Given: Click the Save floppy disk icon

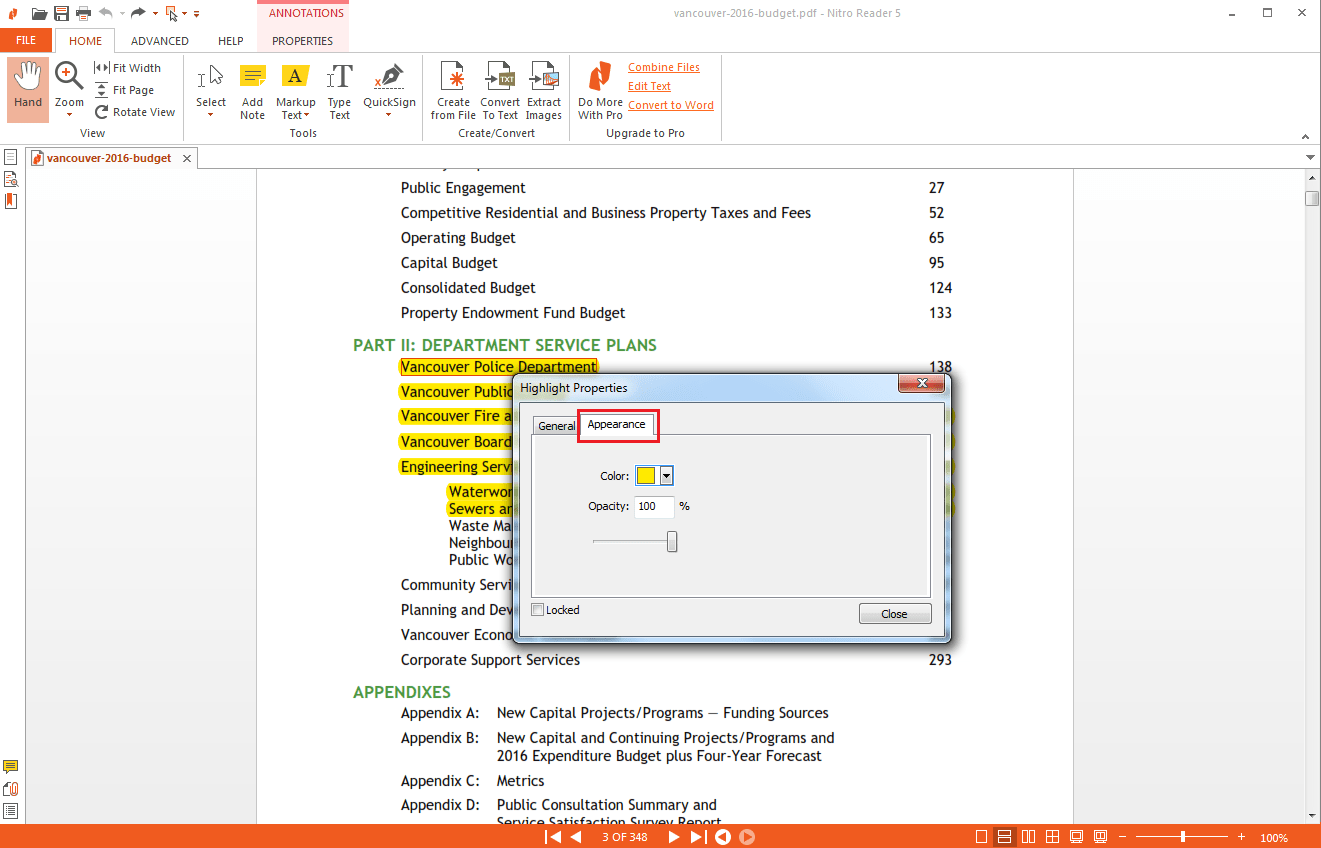Looking at the screenshot, I should pyautogui.click(x=62, y=13).
